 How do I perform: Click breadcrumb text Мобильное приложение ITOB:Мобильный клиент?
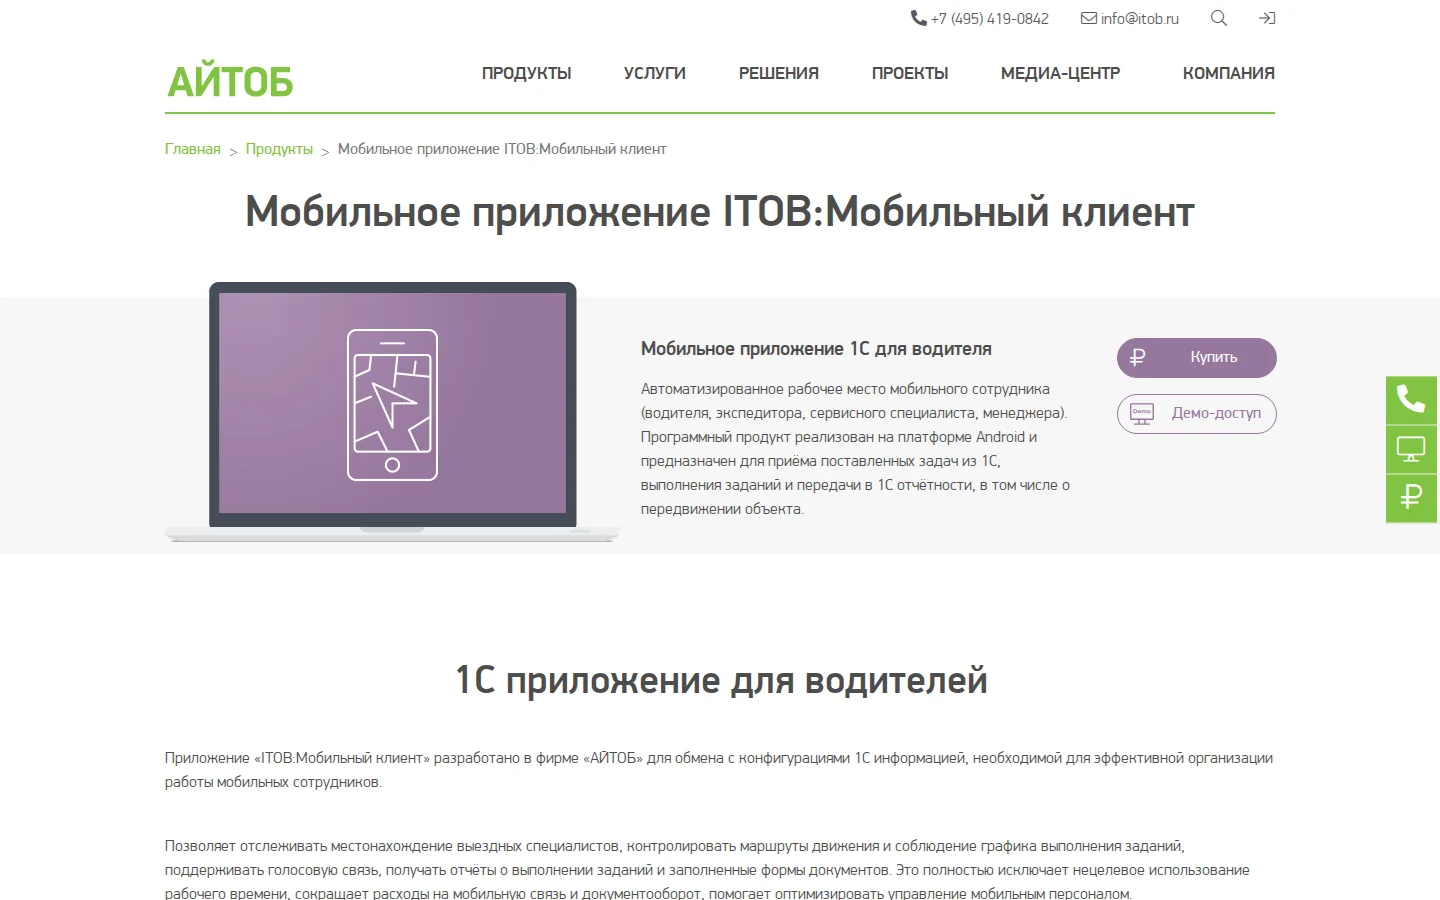502,149
